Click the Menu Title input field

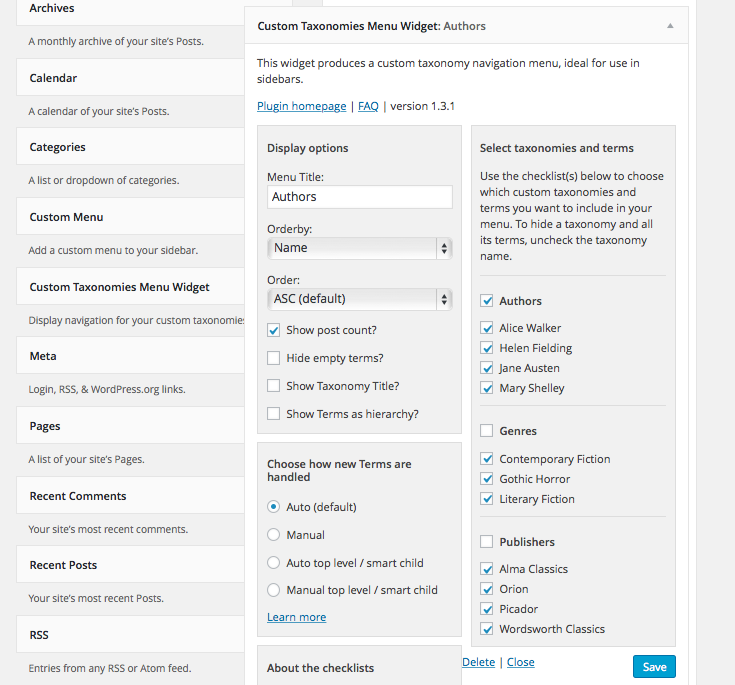(x=359, y=197)
